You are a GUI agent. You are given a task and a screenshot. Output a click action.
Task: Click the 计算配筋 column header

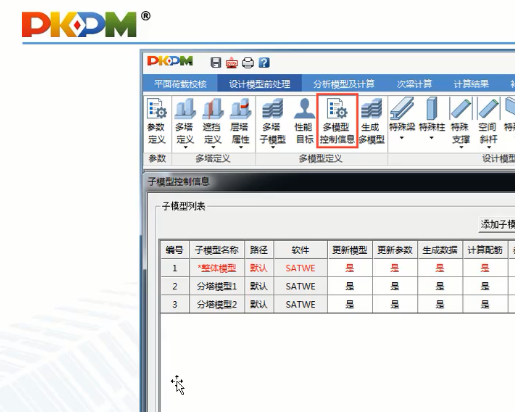(485, 250)
